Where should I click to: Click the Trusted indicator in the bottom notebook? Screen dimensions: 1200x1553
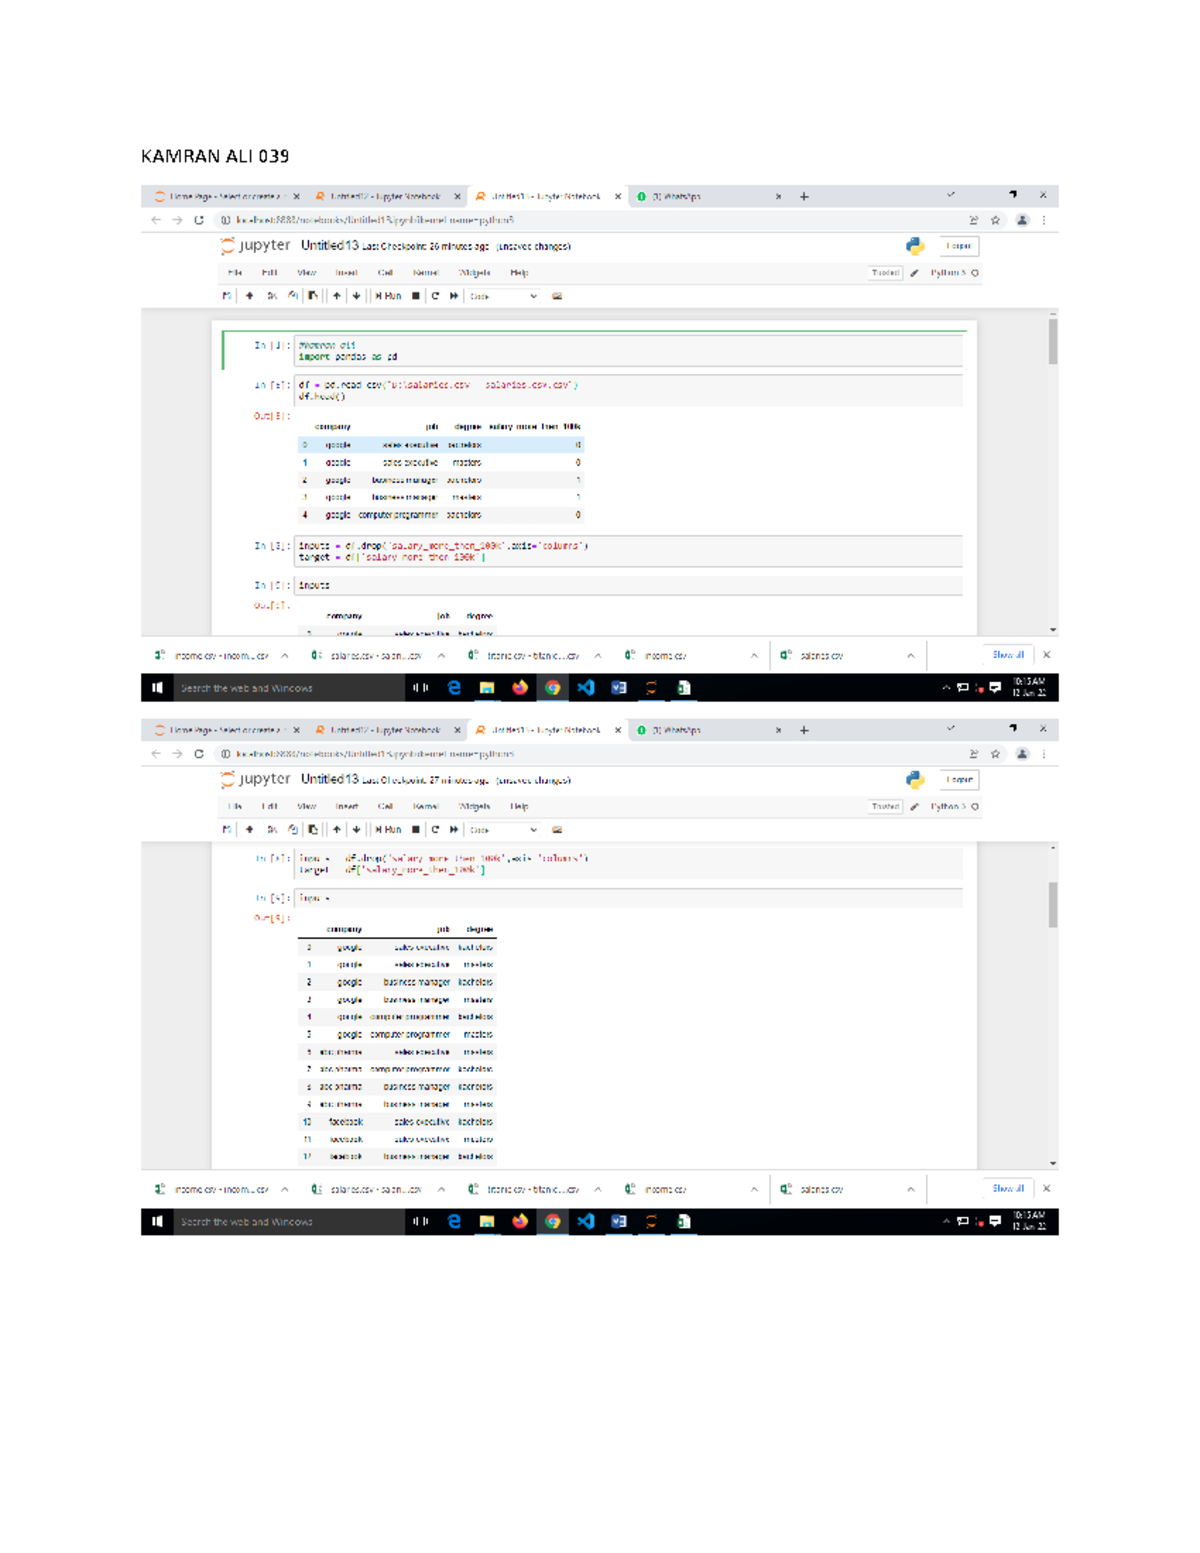pyautogui.click(x=885, y=807)
